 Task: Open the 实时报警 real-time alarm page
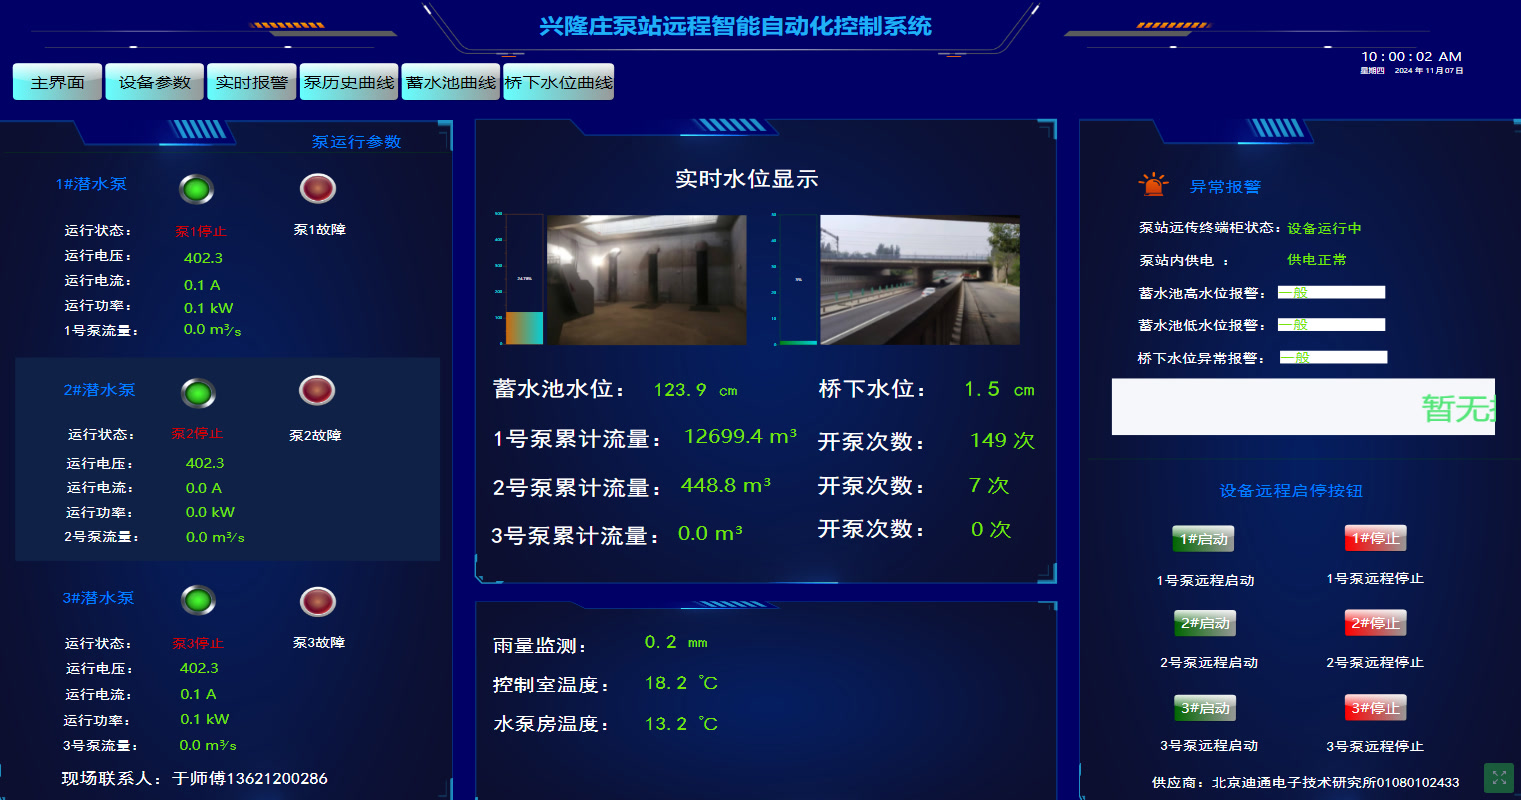click(x=251, y=82)
